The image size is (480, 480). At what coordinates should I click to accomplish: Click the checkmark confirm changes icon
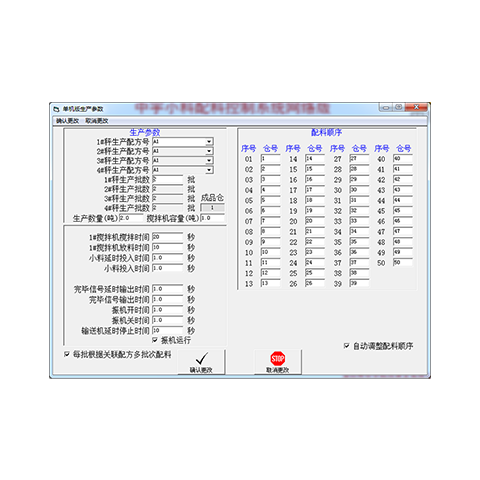(x=202, y=358)
